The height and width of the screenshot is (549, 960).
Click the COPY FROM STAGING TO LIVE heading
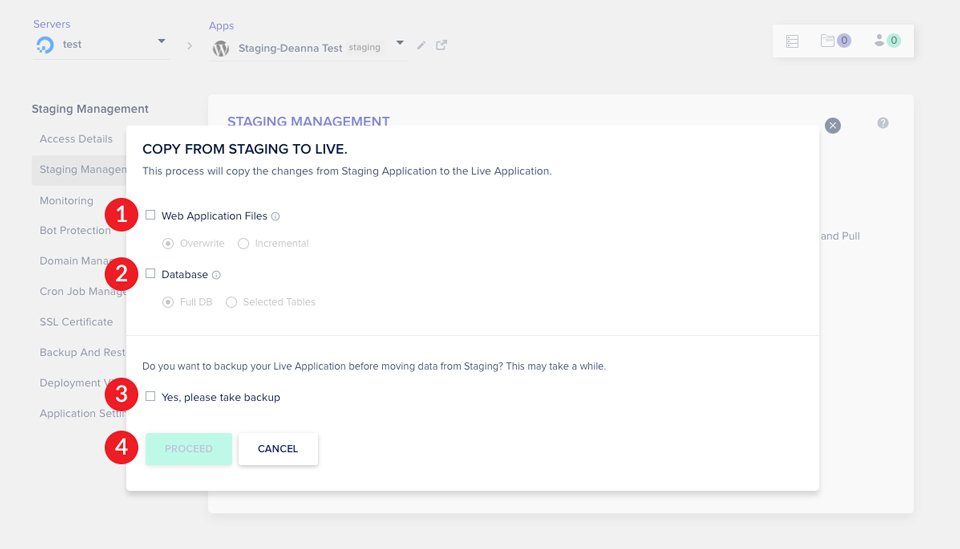245,149
